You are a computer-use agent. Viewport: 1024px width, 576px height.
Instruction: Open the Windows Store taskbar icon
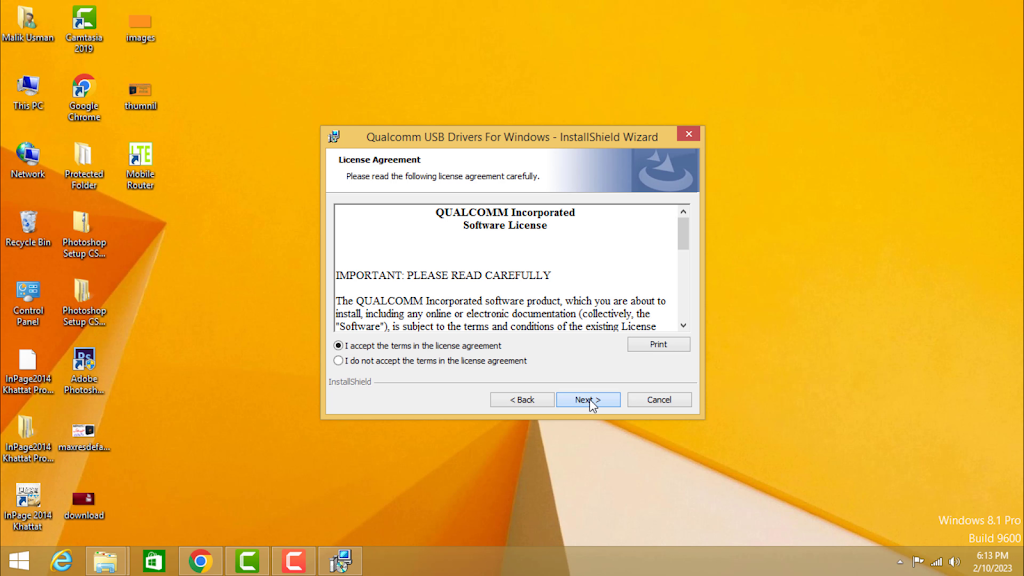[153, 561]
